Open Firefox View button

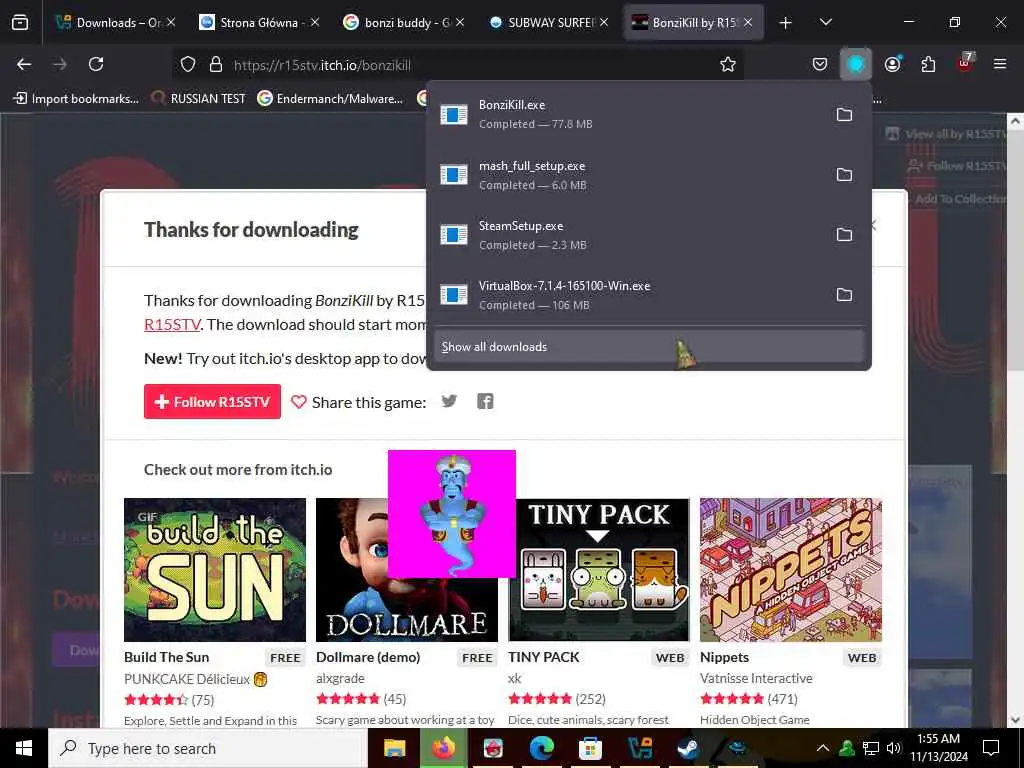(20, 22)
